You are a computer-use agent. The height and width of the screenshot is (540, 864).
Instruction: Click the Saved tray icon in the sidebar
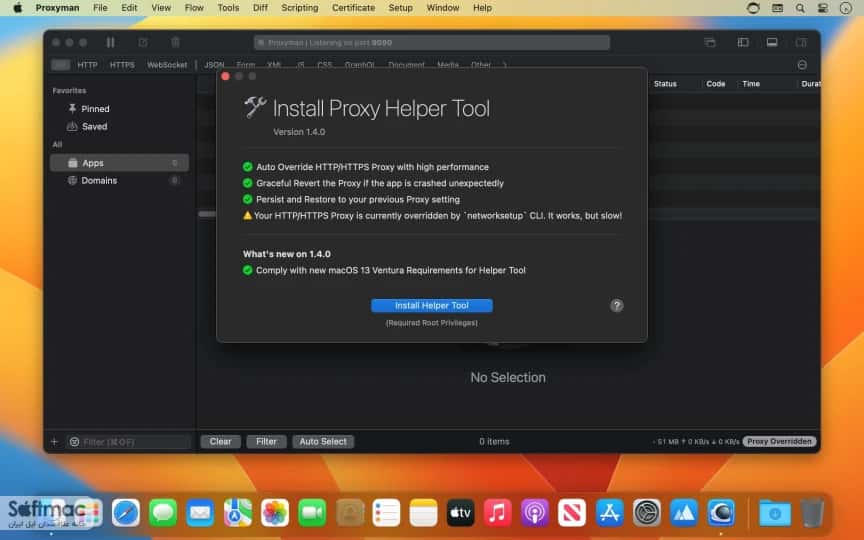pyautogui.click(x=72, y=126)
